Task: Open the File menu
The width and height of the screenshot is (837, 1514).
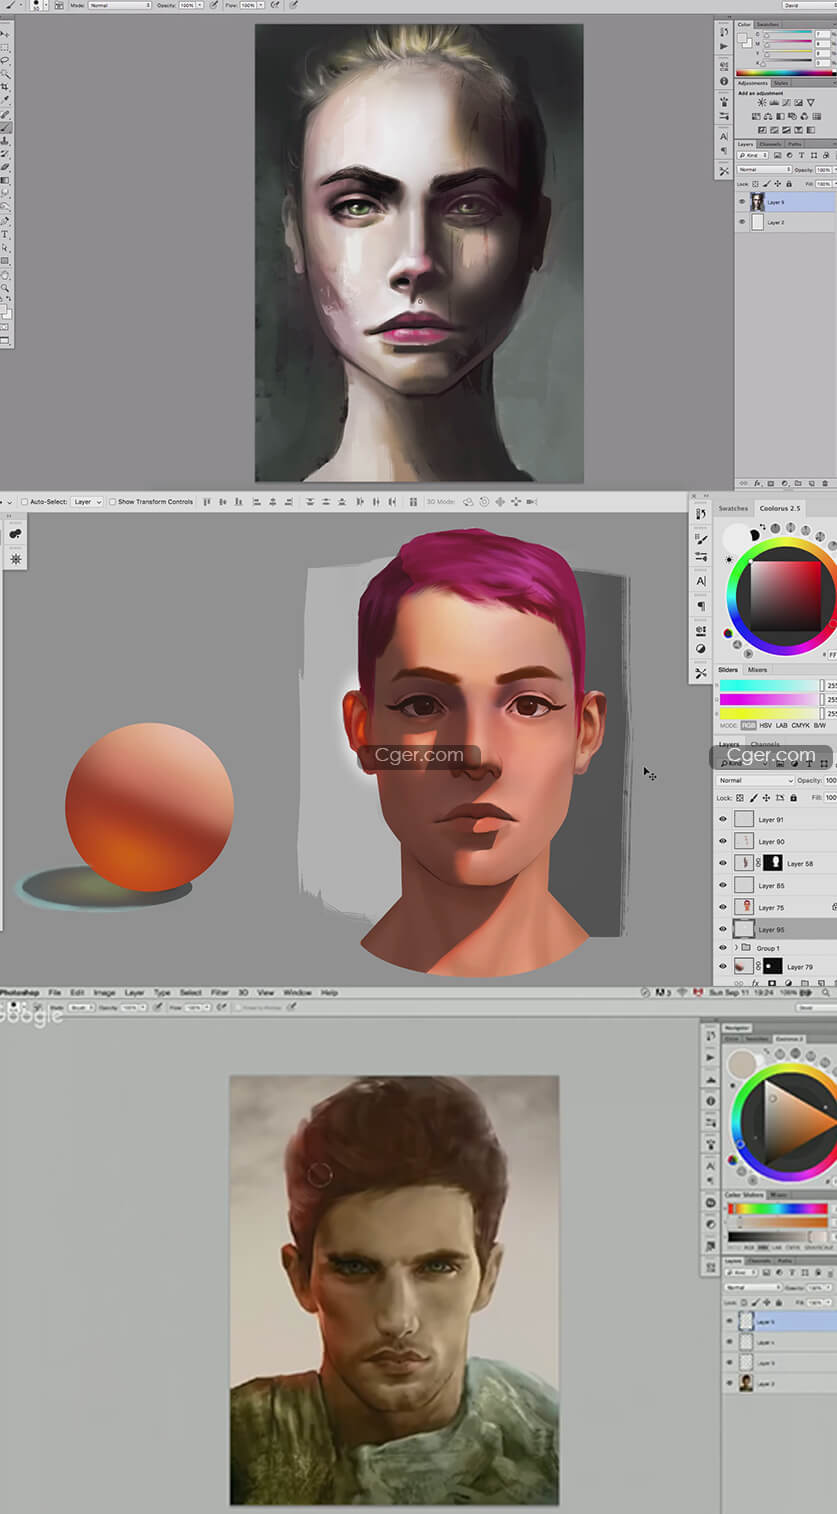Action: point(55,993)
